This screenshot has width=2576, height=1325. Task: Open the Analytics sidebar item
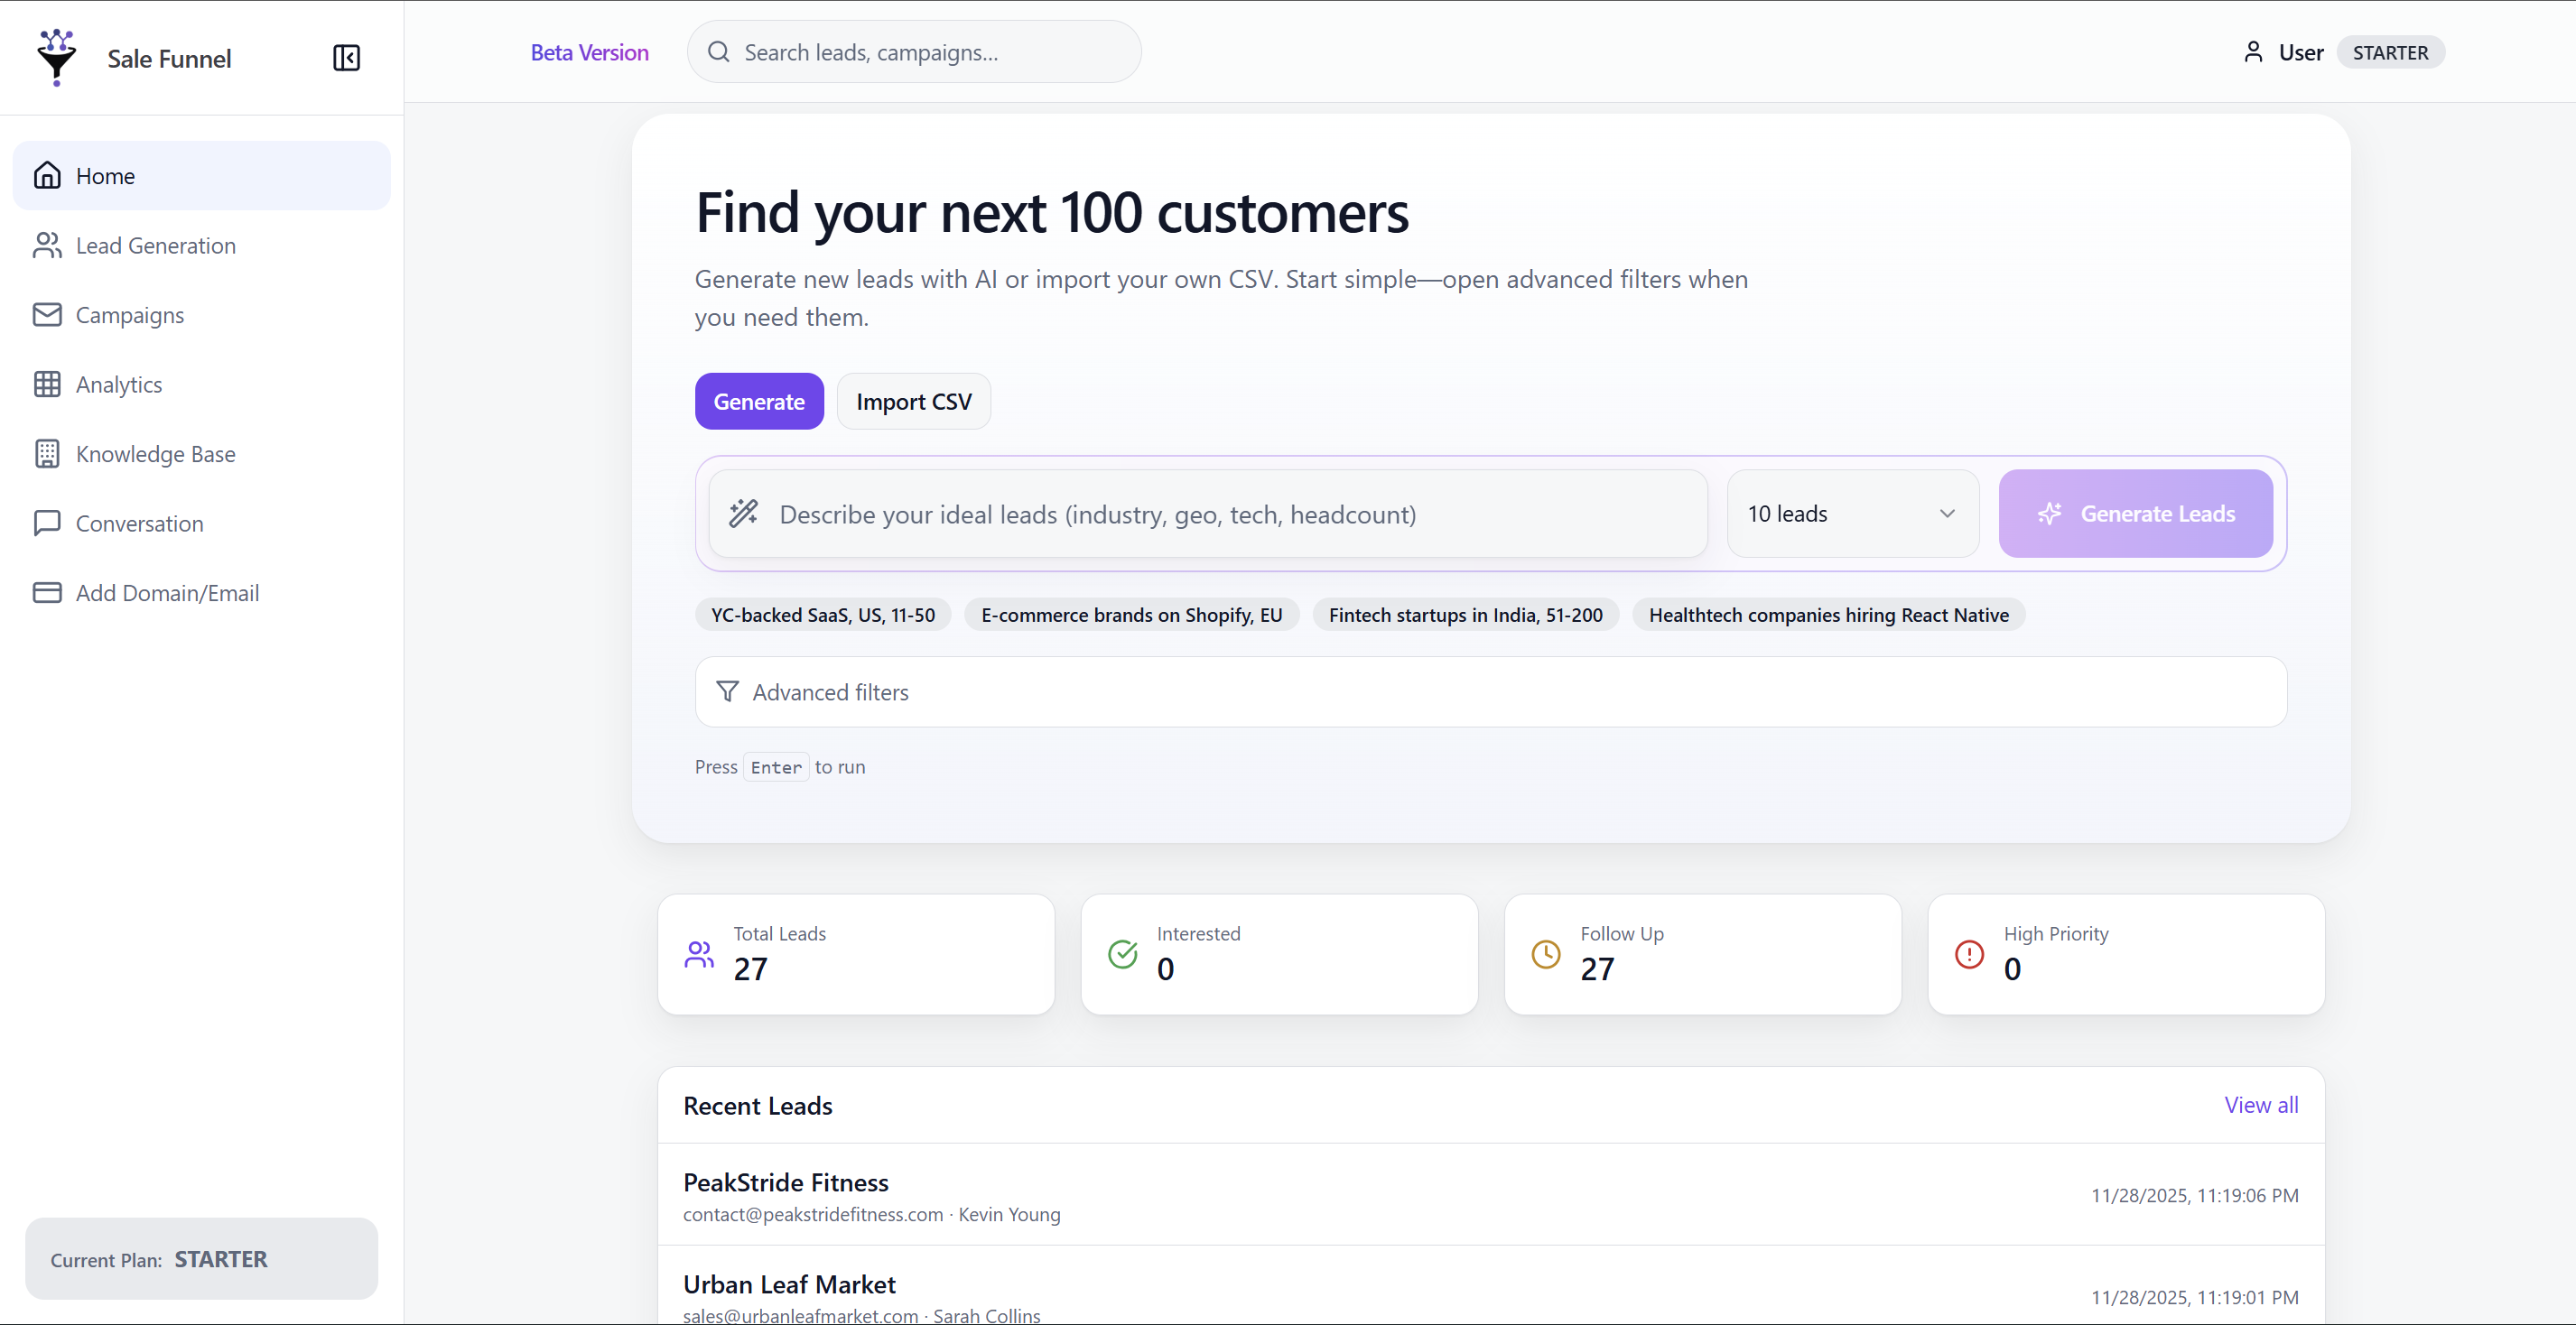coord(119,385)
